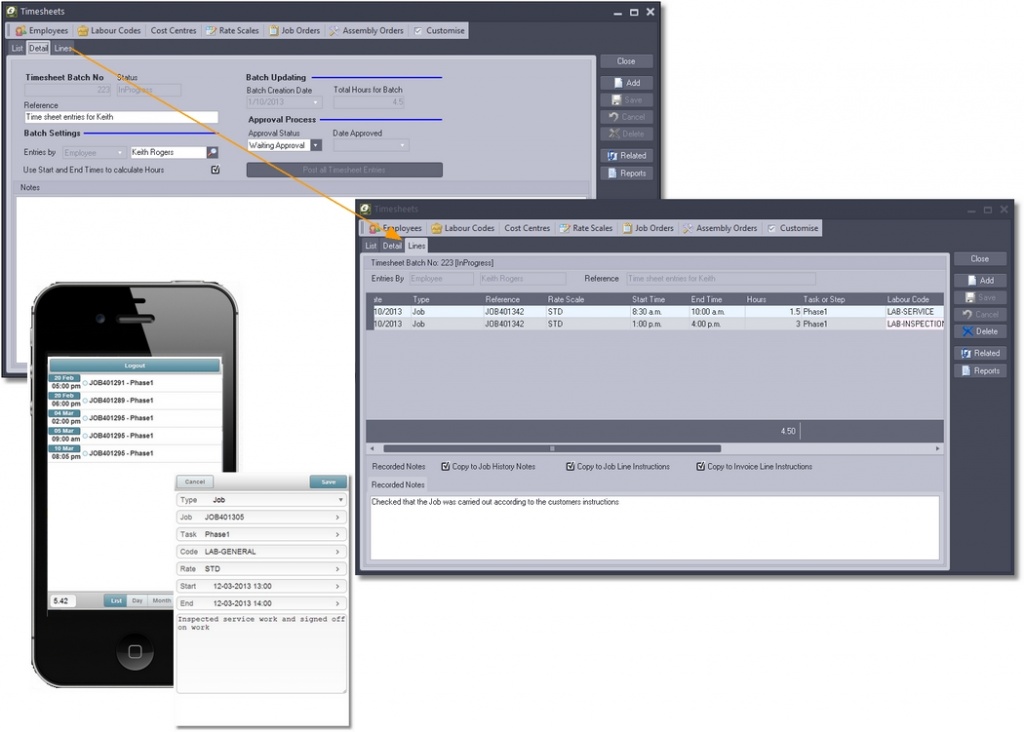Click into the Reference text field

(120, 117)
